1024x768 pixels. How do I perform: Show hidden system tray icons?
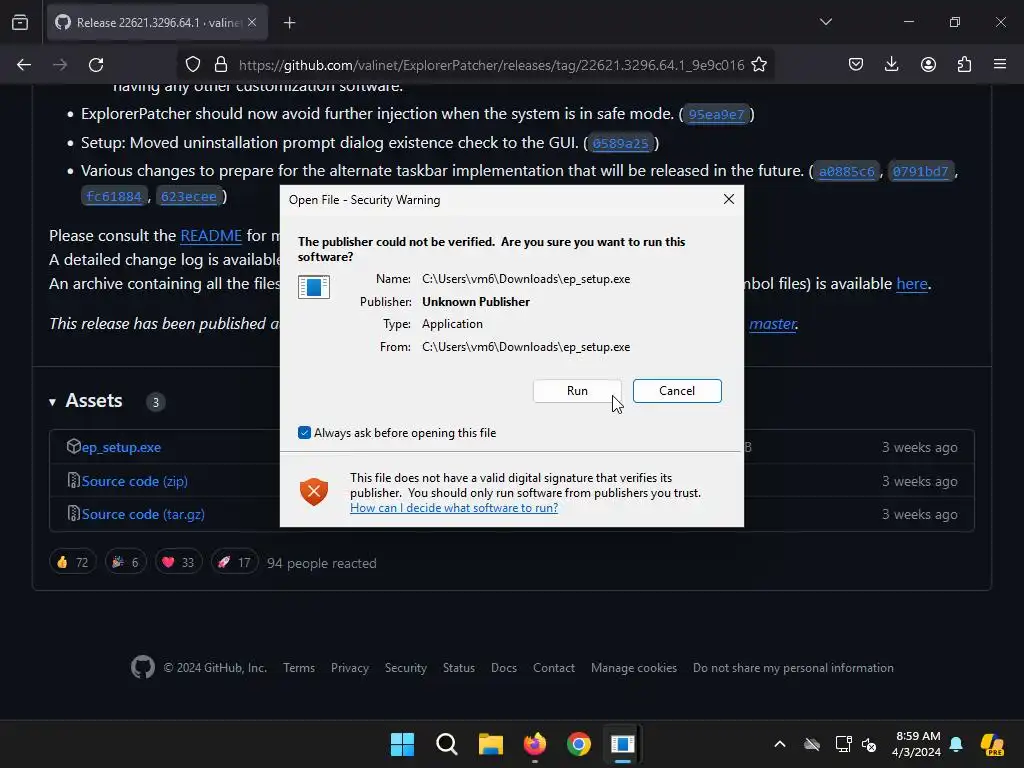[x=780, y=744]
